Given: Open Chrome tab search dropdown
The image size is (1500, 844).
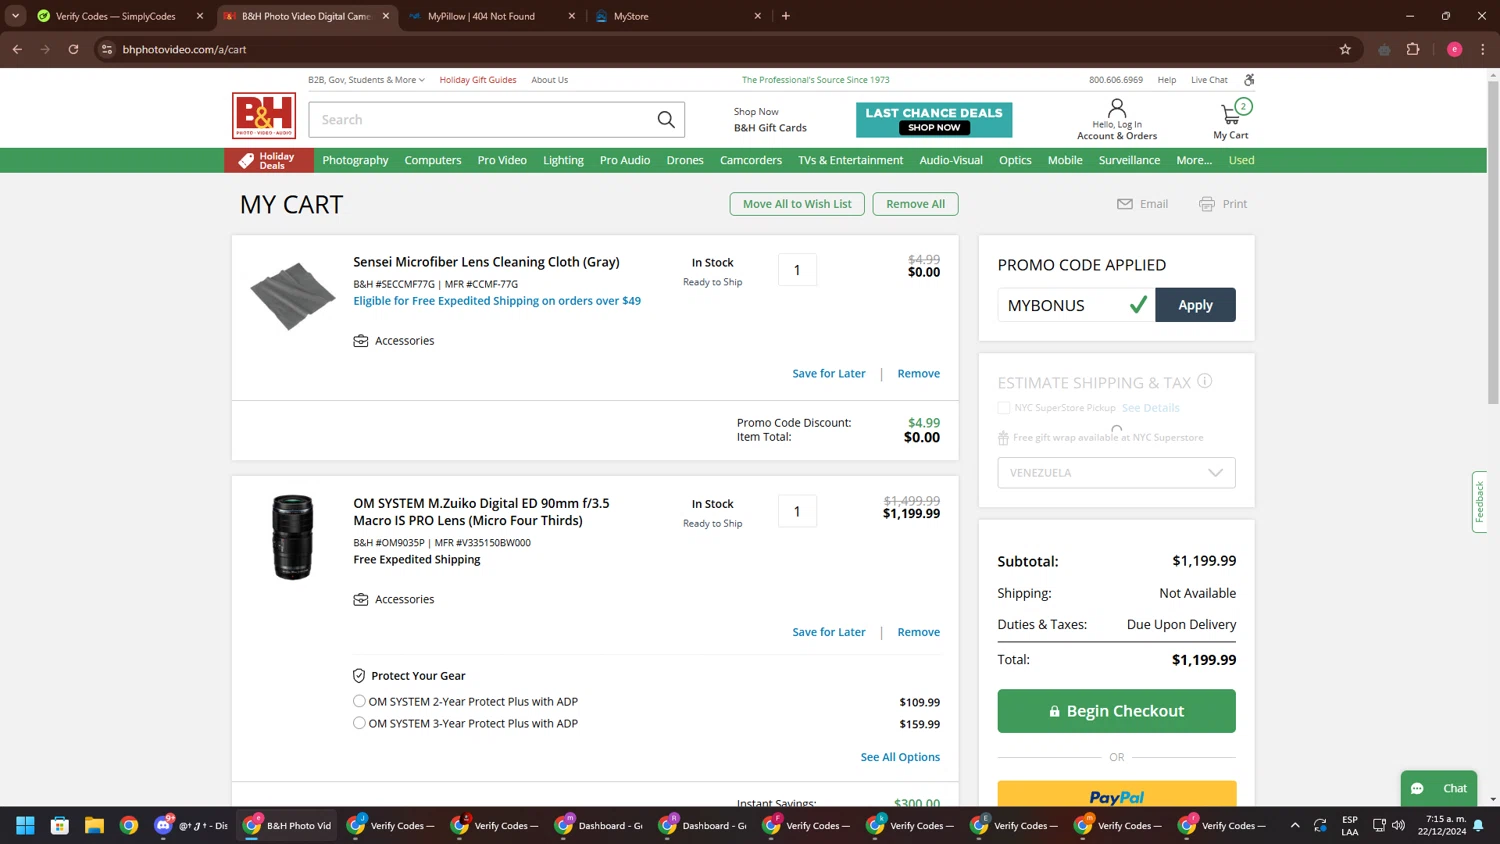Looking at the screenshot, I should click(15, 16).
